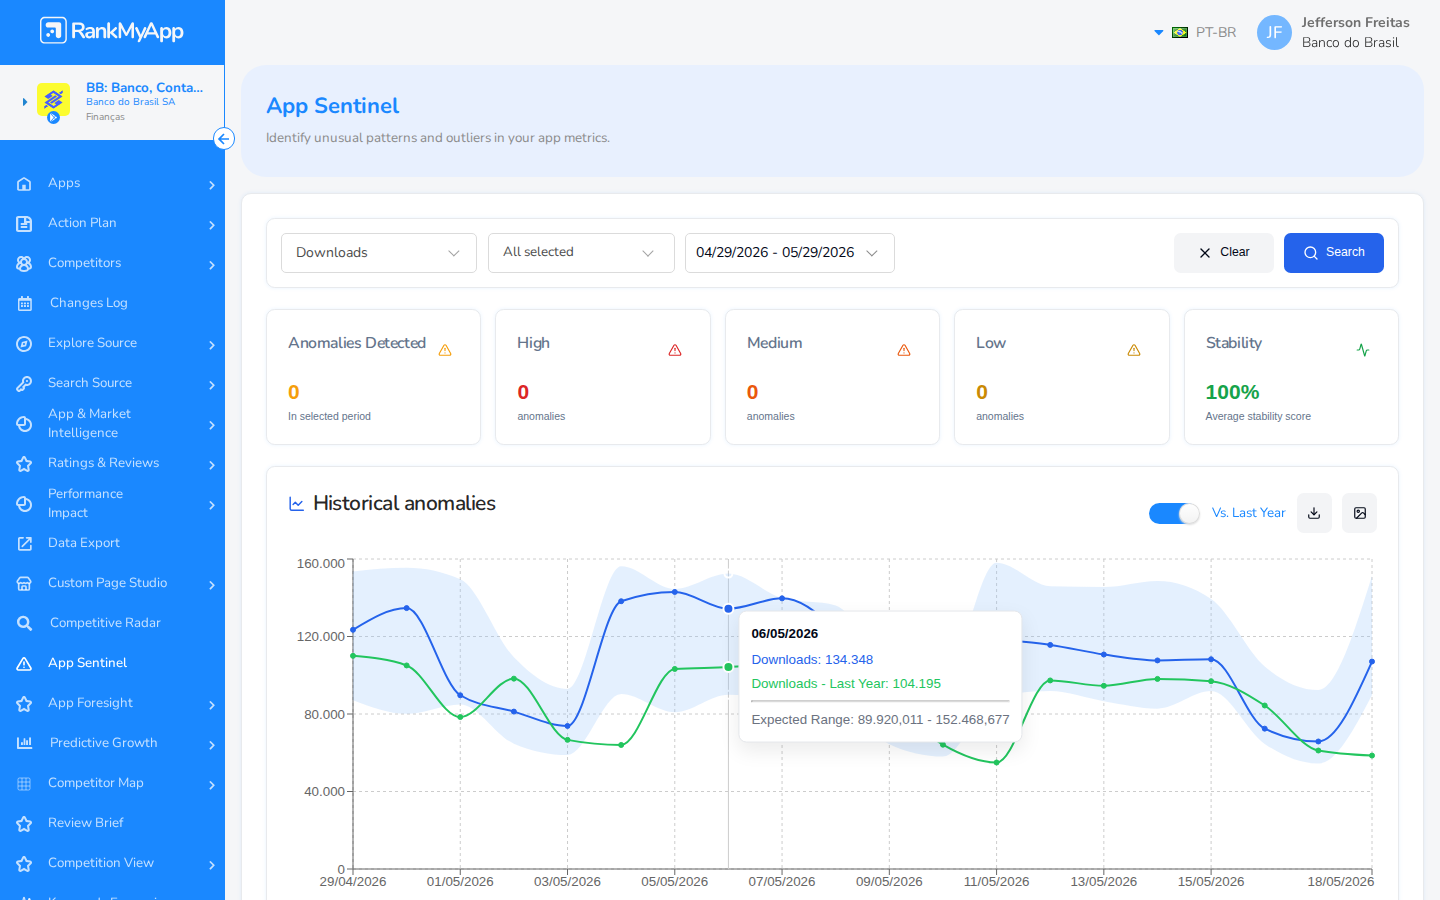Expand the Predictive Growth chevron

pyautogui.click(x=212, y=745)
